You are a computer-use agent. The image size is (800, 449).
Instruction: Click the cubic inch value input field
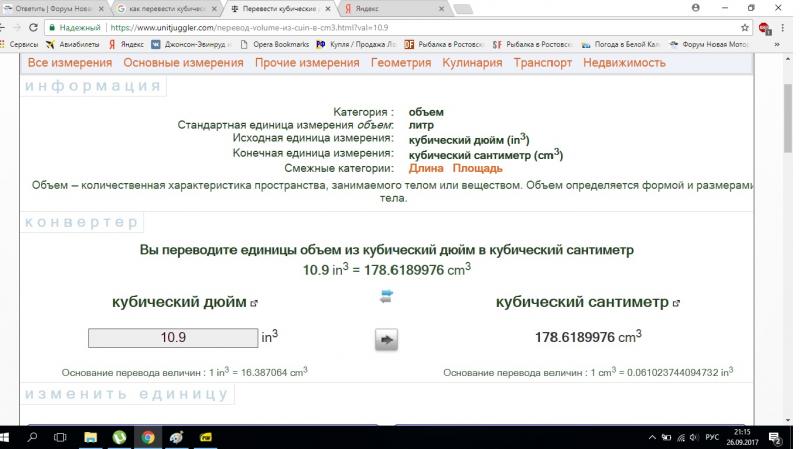(x=173, y=338)
